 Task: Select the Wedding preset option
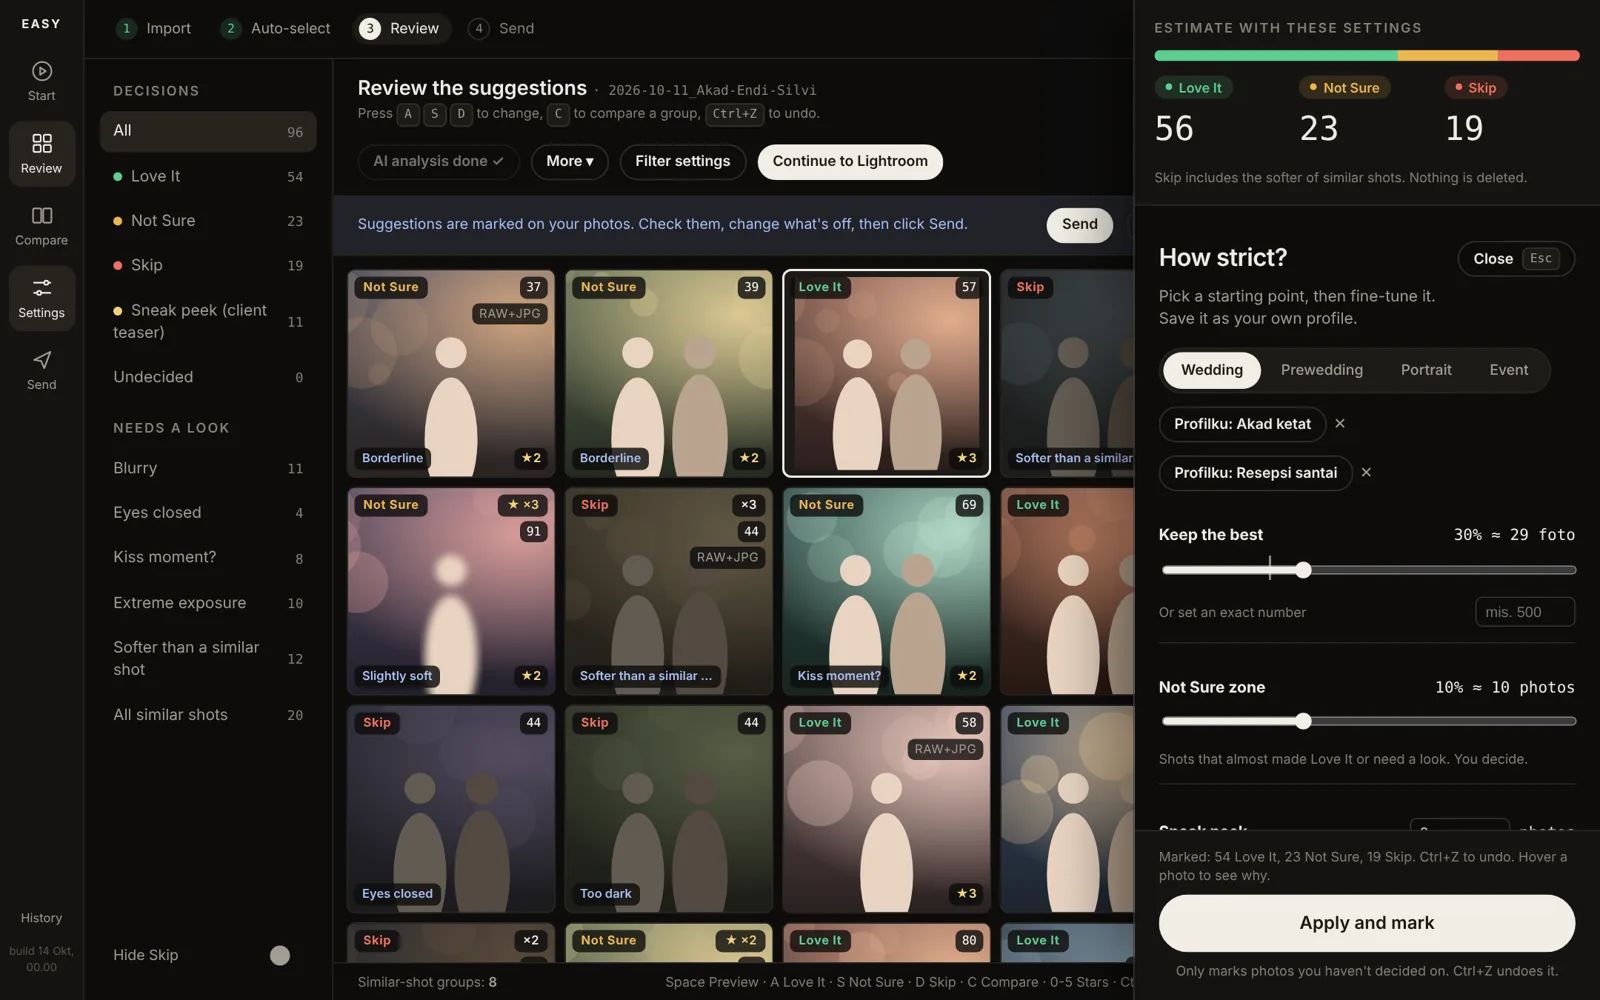pyautogui.click(x=1211, y=370)
